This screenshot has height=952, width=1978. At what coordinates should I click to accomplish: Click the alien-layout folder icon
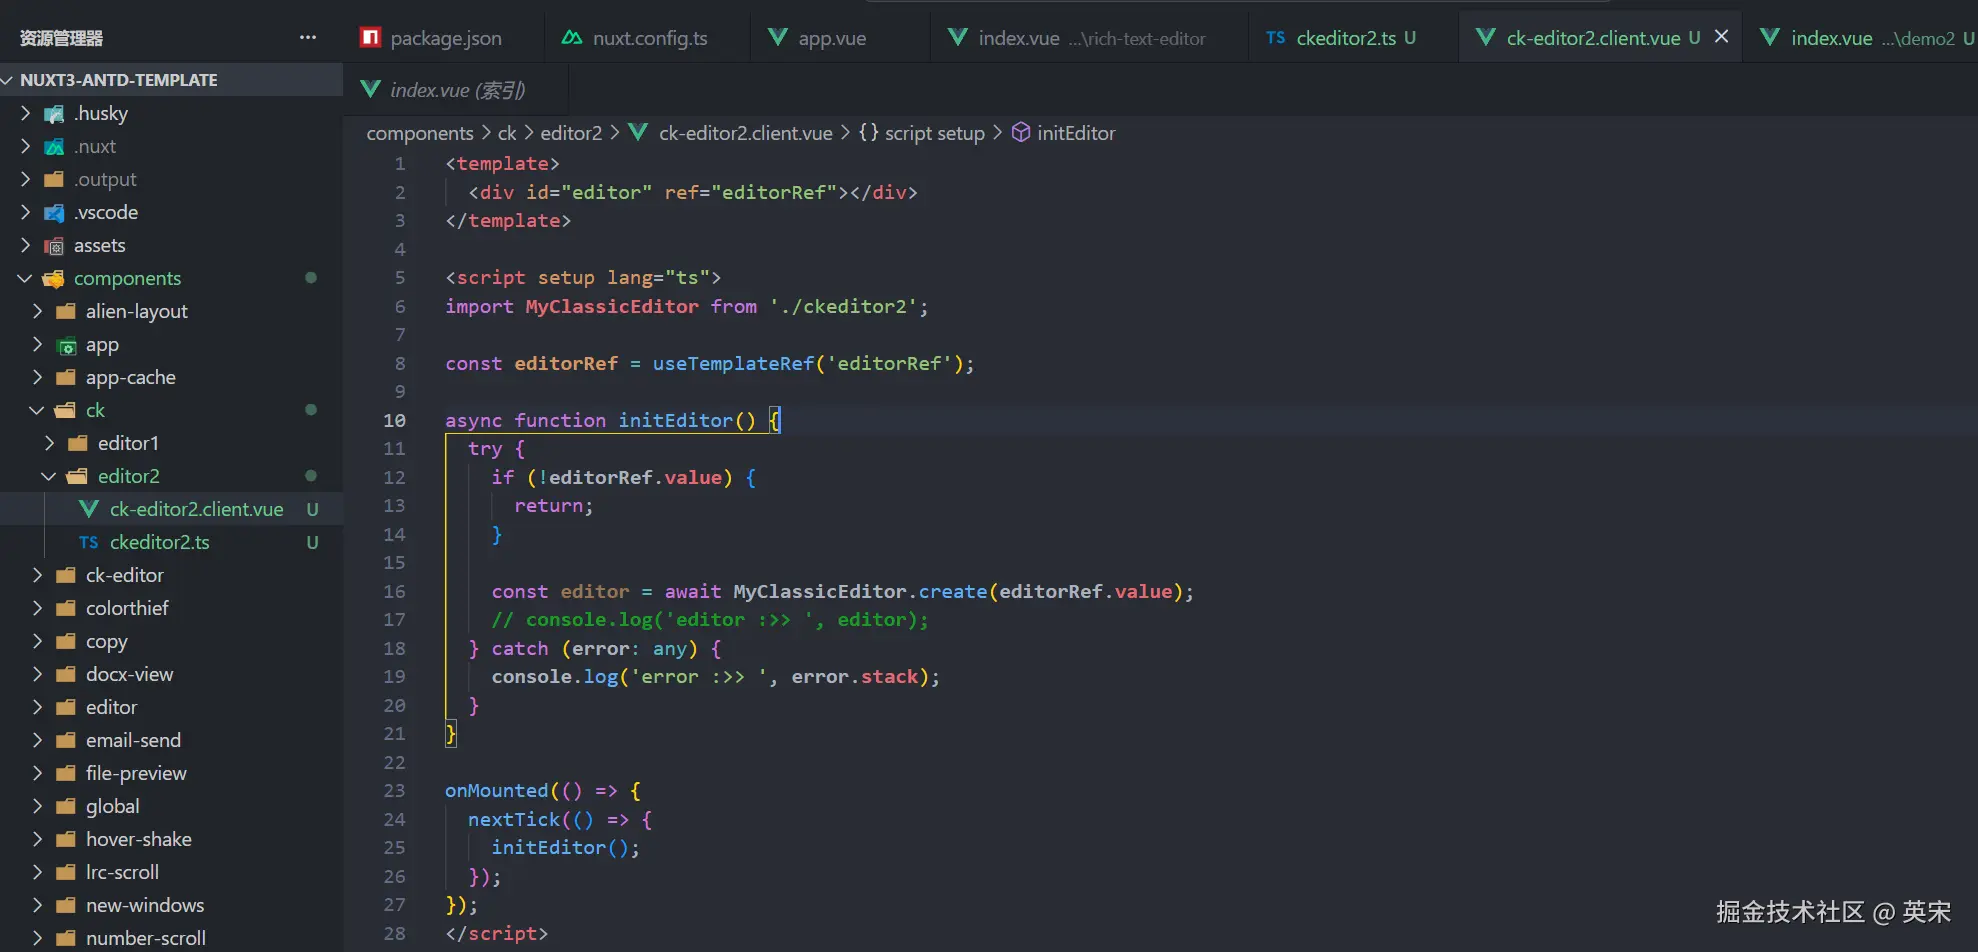pyautogui.click(x=66, y=312)
